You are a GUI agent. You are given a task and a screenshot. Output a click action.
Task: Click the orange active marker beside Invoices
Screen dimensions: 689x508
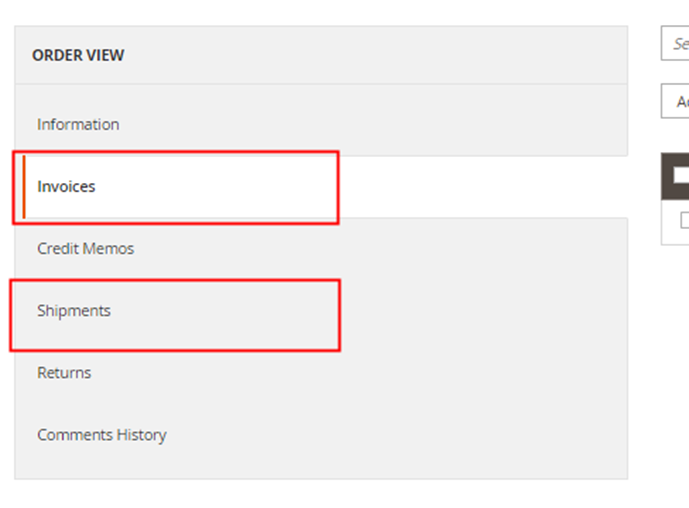tap(23, 187)
